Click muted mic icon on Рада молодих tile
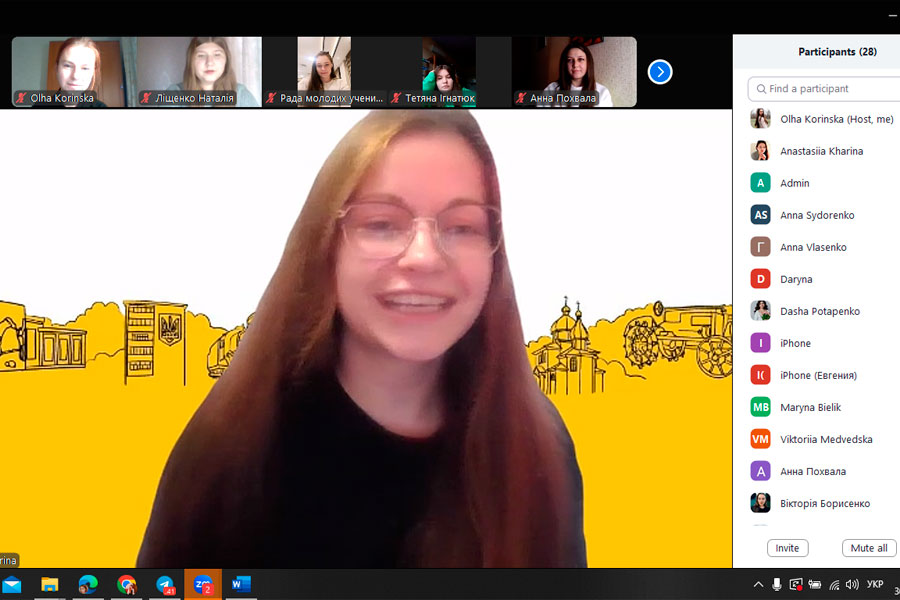 (271, 98)
